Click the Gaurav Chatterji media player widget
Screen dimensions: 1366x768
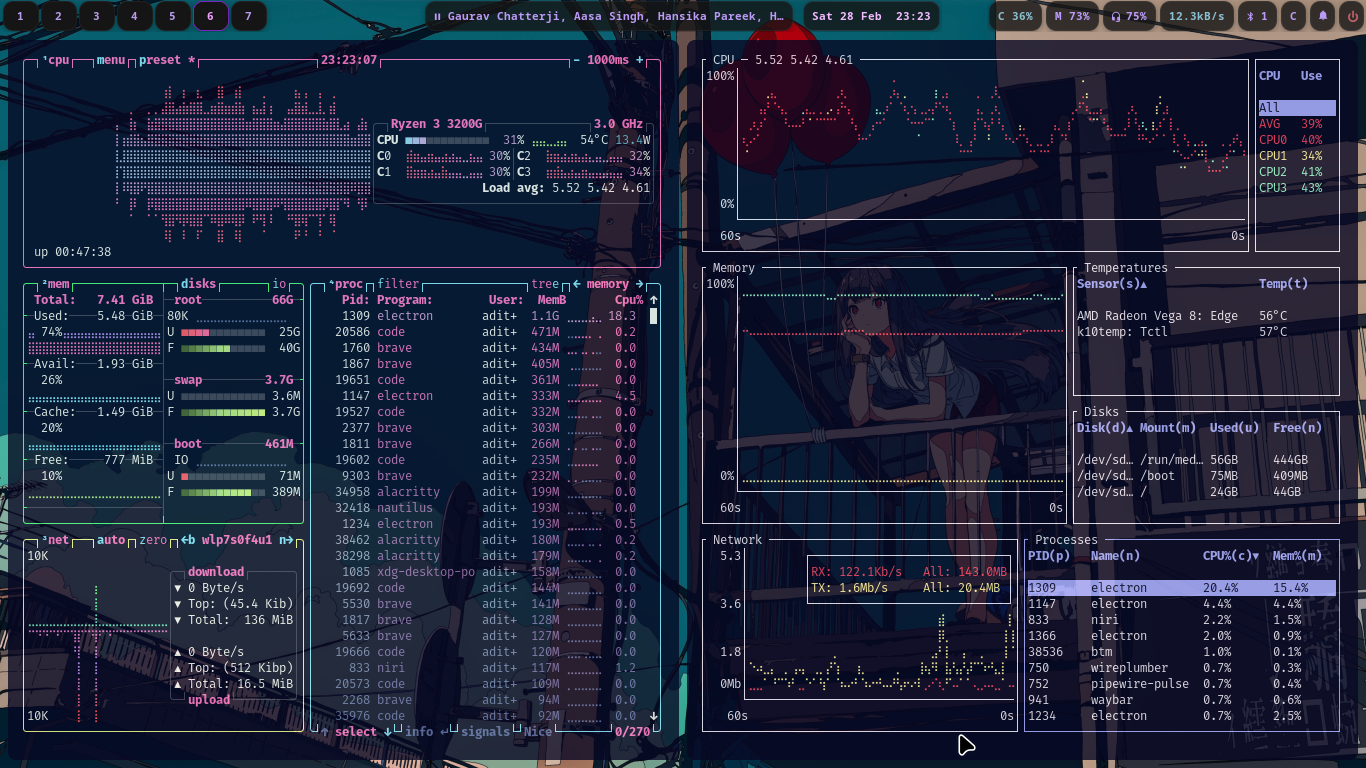pos(609,16)
